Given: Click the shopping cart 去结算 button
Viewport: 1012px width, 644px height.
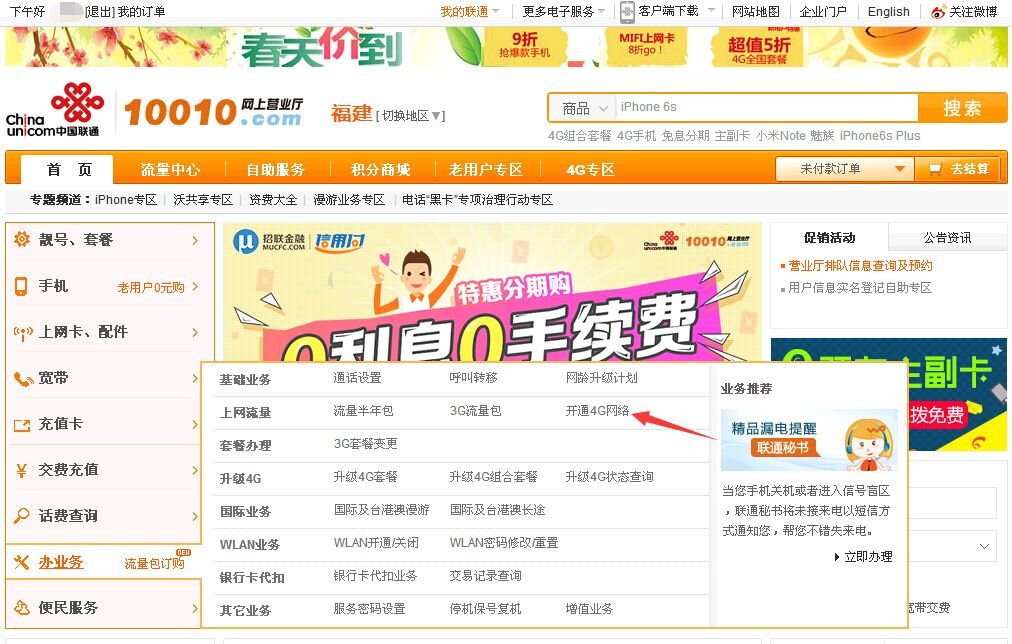Looking at the screenshot, I should (x=960, y=169).
